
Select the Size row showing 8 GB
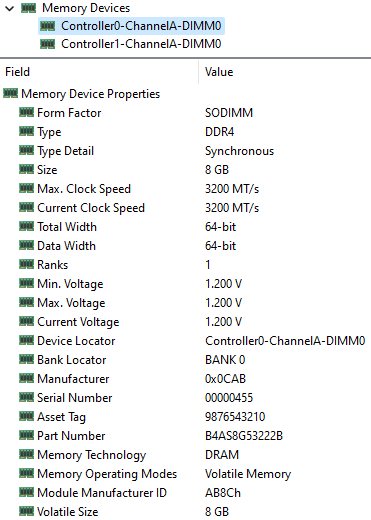(x=185, y=170)
